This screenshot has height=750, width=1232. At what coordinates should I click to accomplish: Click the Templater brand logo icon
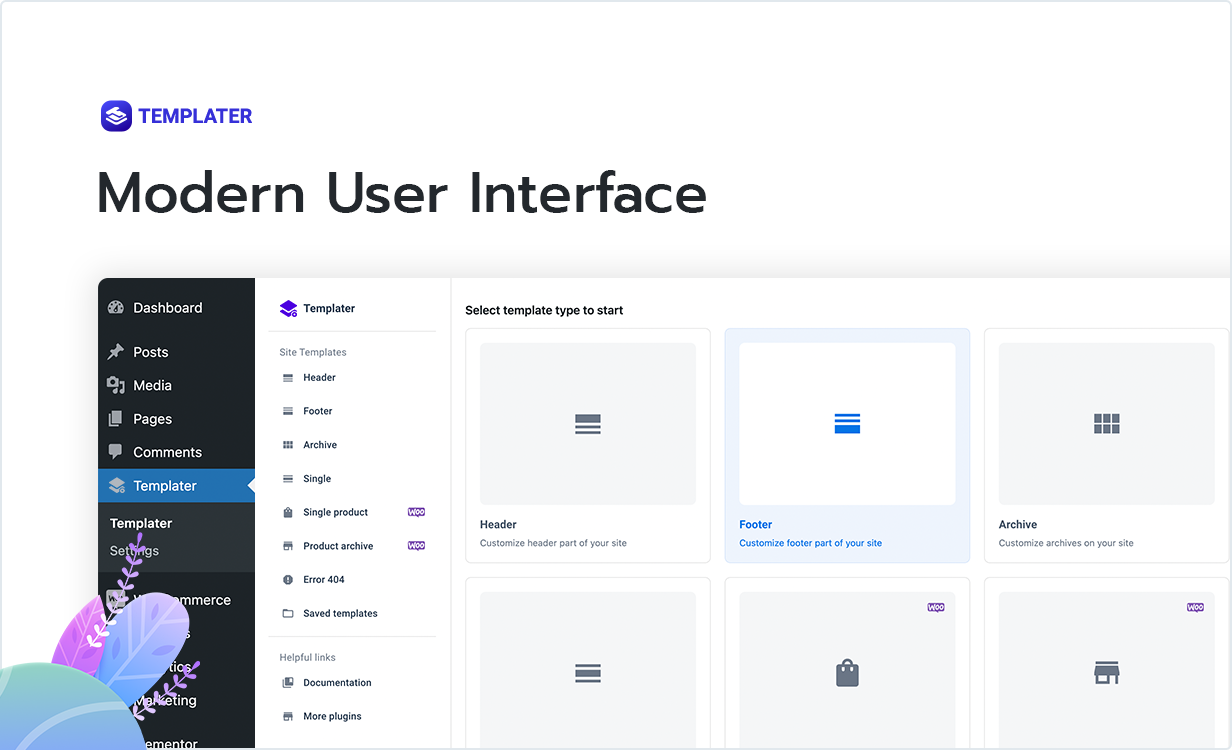[116, 116]
